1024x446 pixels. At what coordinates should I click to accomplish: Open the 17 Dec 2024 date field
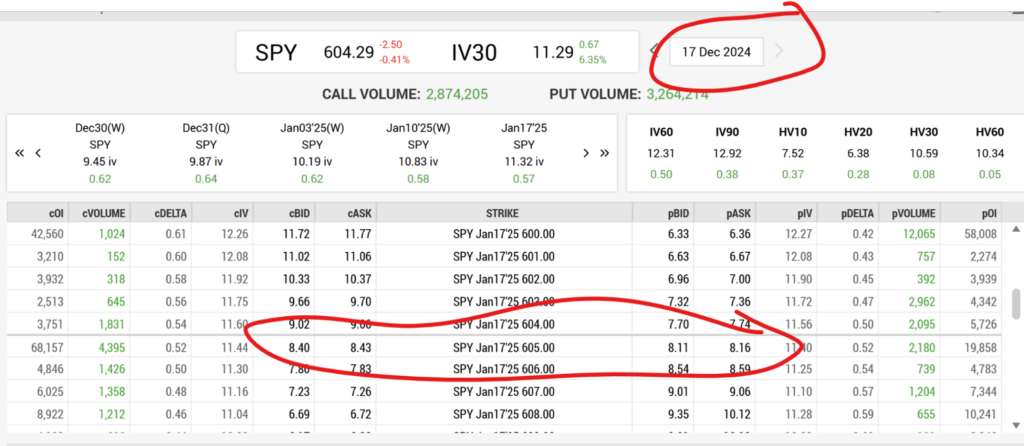pyautogui.click(x=716, y=52)
